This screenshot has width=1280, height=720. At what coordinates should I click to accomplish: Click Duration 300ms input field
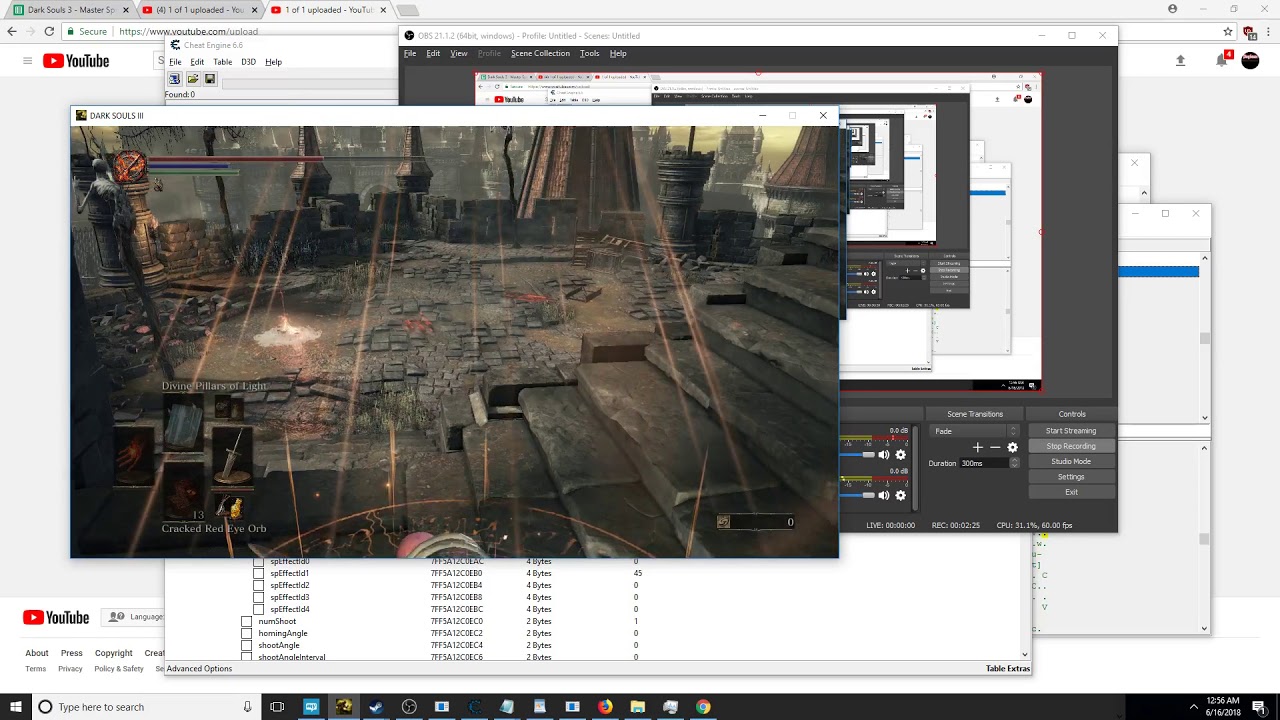coord(984,463)
